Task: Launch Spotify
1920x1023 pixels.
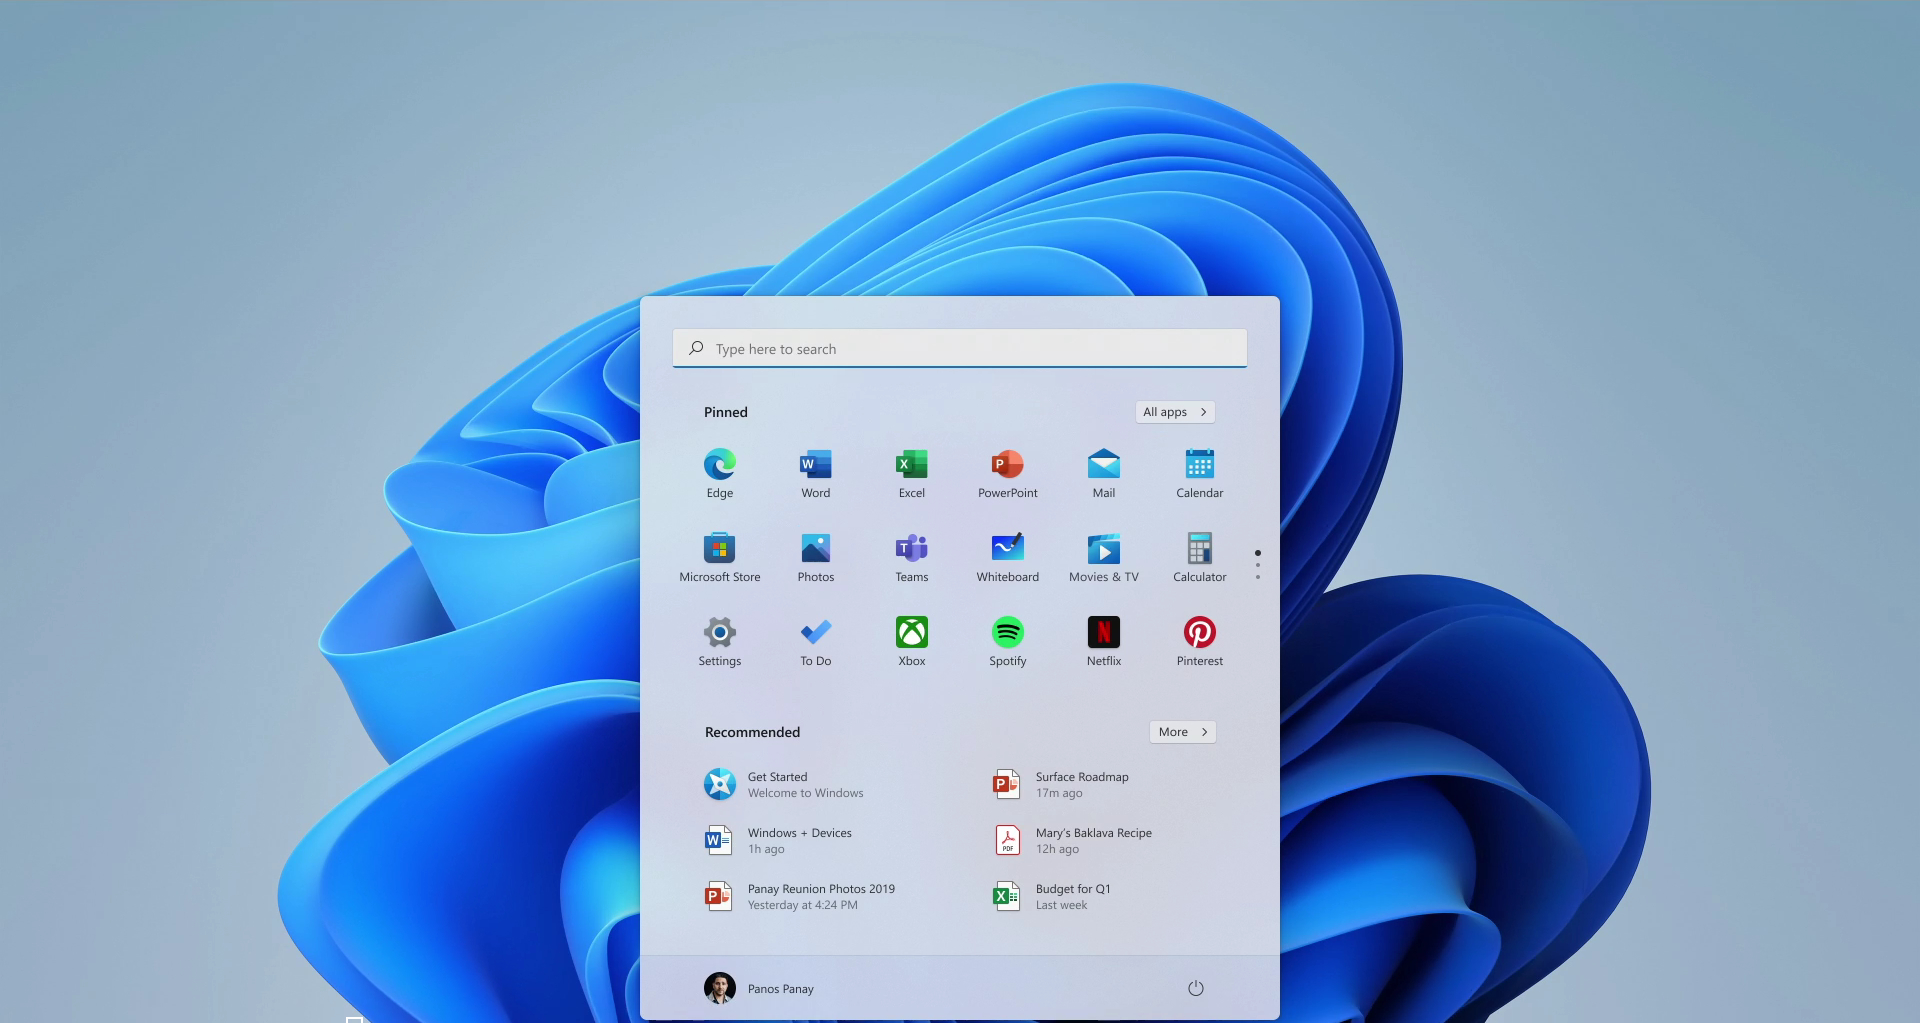Action: coord(1008,642)
